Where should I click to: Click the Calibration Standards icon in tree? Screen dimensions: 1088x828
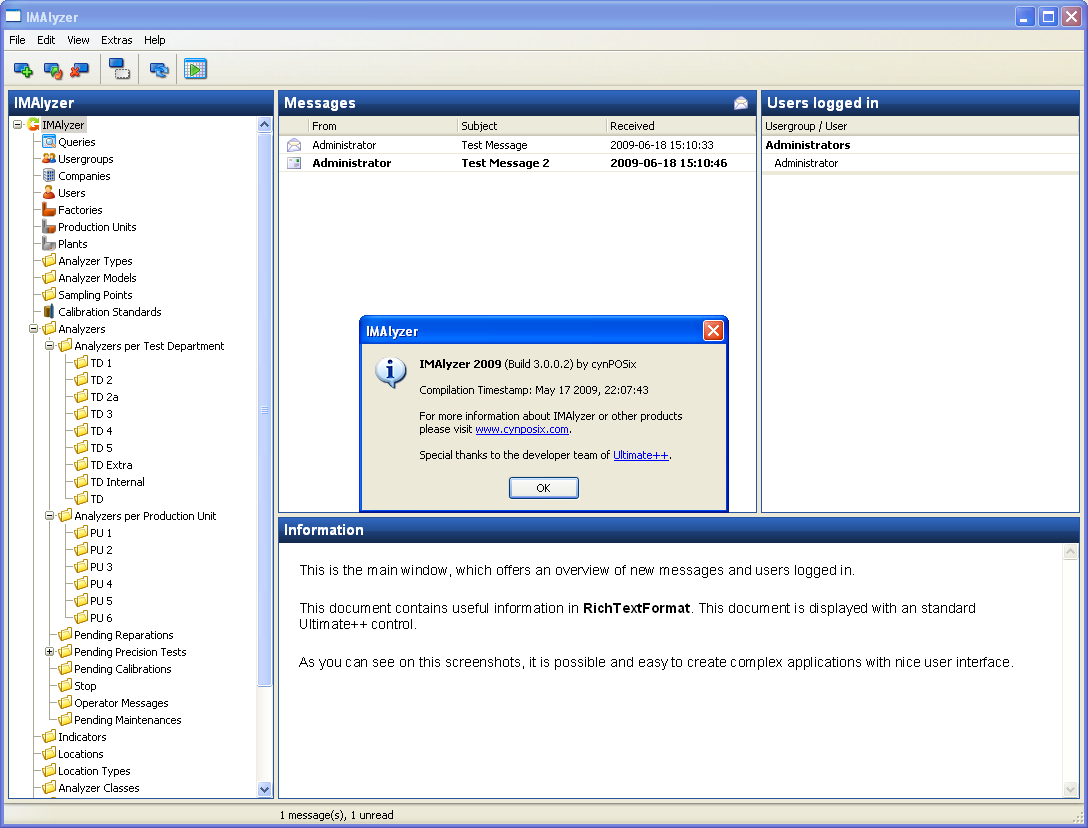click(x=49, y=312)
